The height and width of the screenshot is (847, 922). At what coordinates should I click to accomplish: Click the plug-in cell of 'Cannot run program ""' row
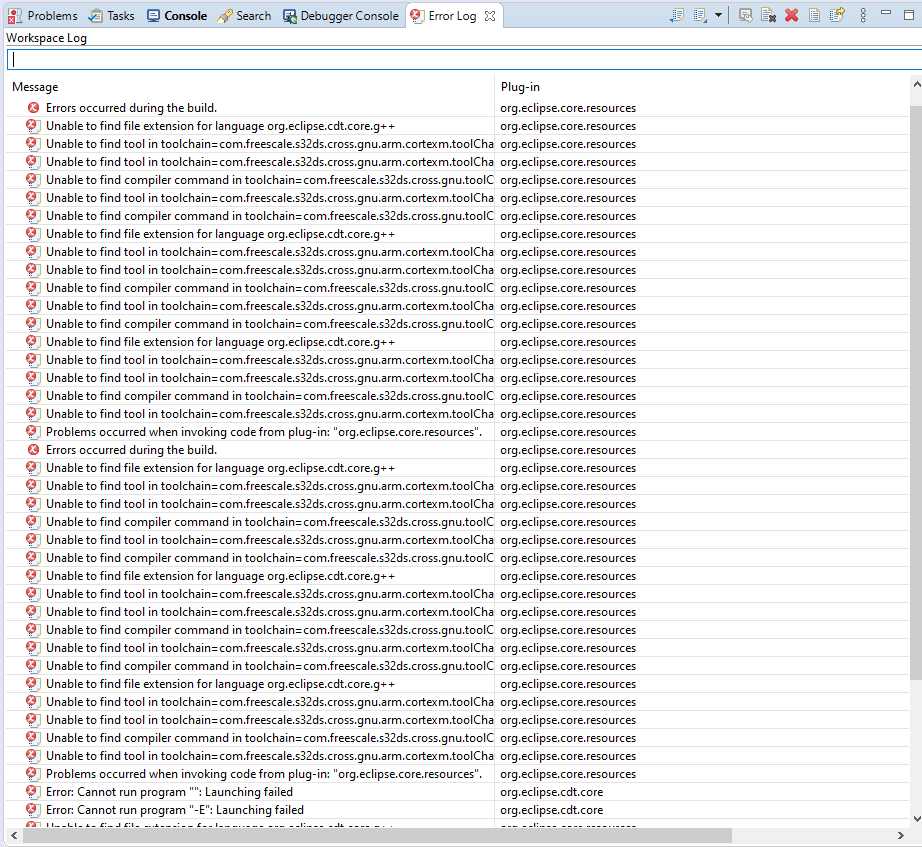(x=703, y=792)
